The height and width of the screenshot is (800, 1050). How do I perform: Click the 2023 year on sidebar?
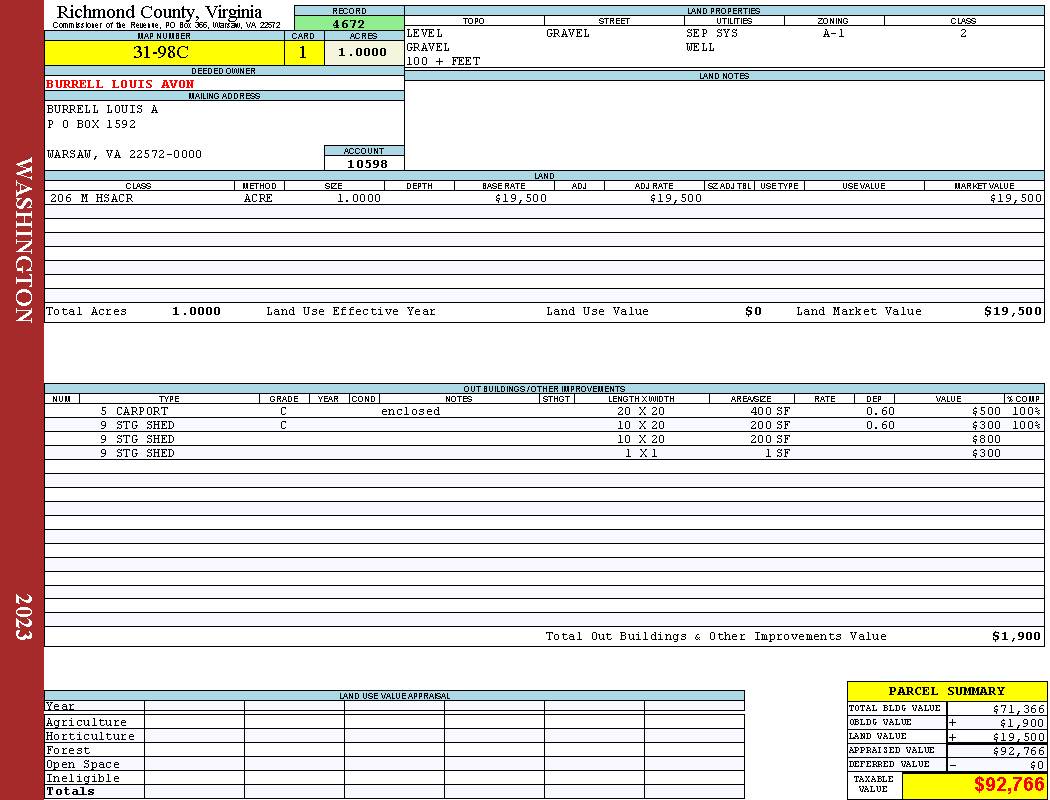click(x=23, y=617)
